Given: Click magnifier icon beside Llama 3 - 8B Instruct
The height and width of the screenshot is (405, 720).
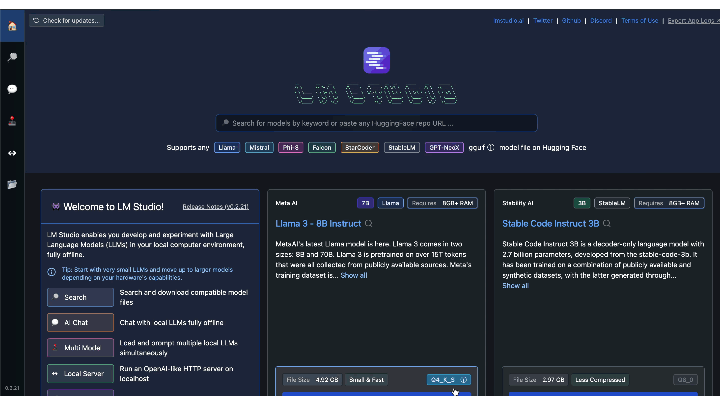Looking at the screenshot, I should (x=369, y=224).
